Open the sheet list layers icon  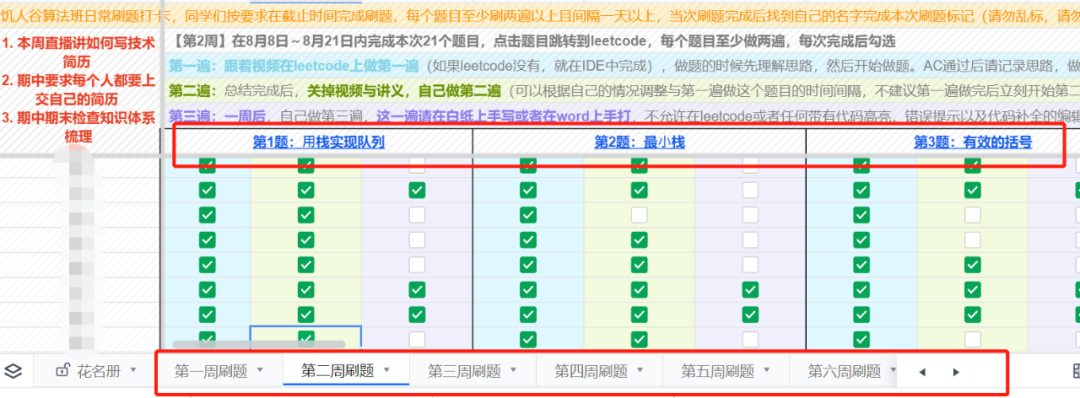pyautogui.click(x=13, y=371)
